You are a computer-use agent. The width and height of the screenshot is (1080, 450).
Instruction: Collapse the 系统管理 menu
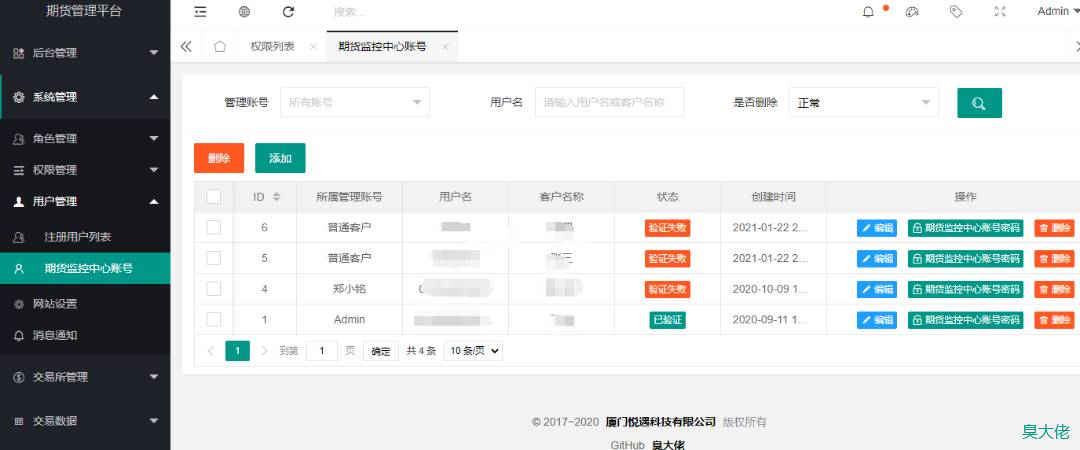click(x=154, y=97)
